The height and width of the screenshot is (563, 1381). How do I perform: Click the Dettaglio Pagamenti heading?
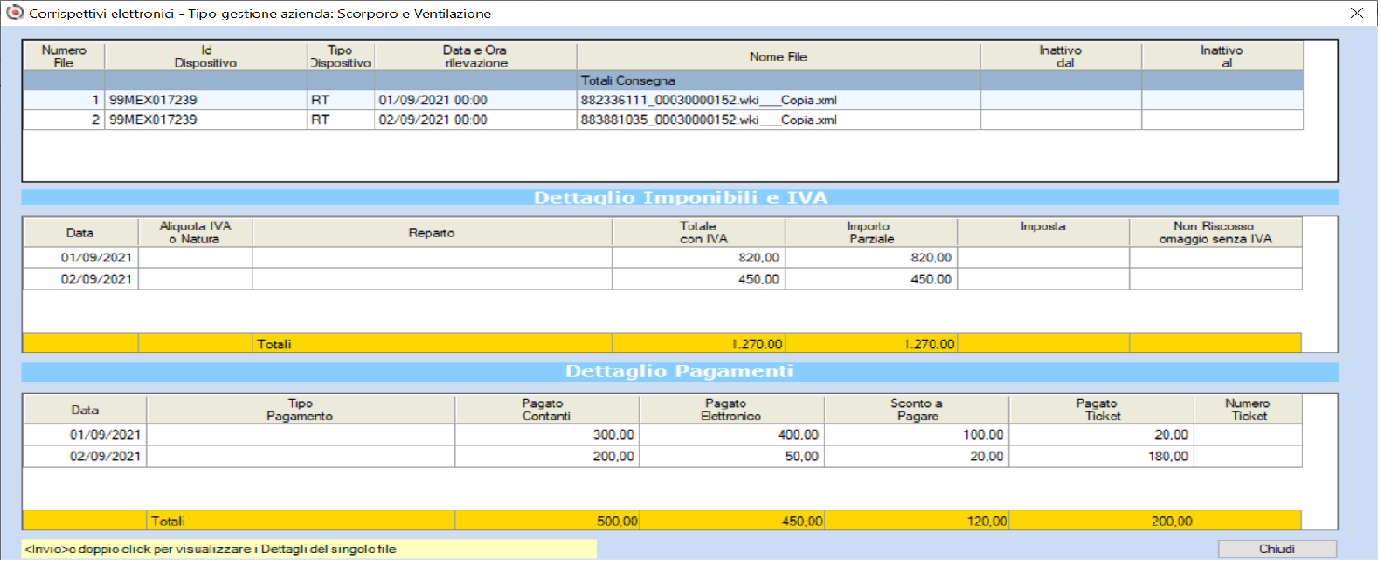680,372
